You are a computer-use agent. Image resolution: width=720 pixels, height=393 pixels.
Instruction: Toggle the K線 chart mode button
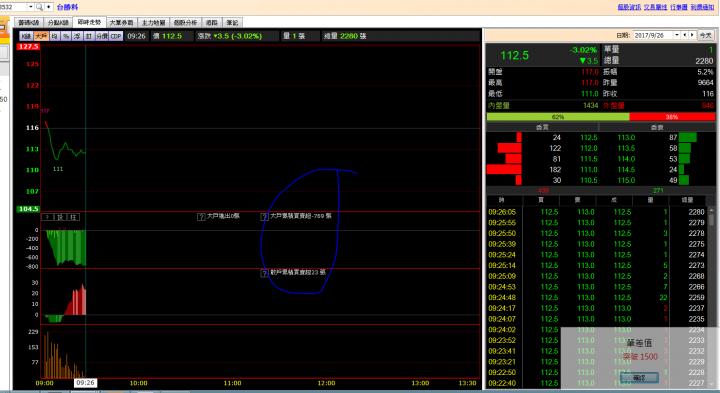[26, 36]
